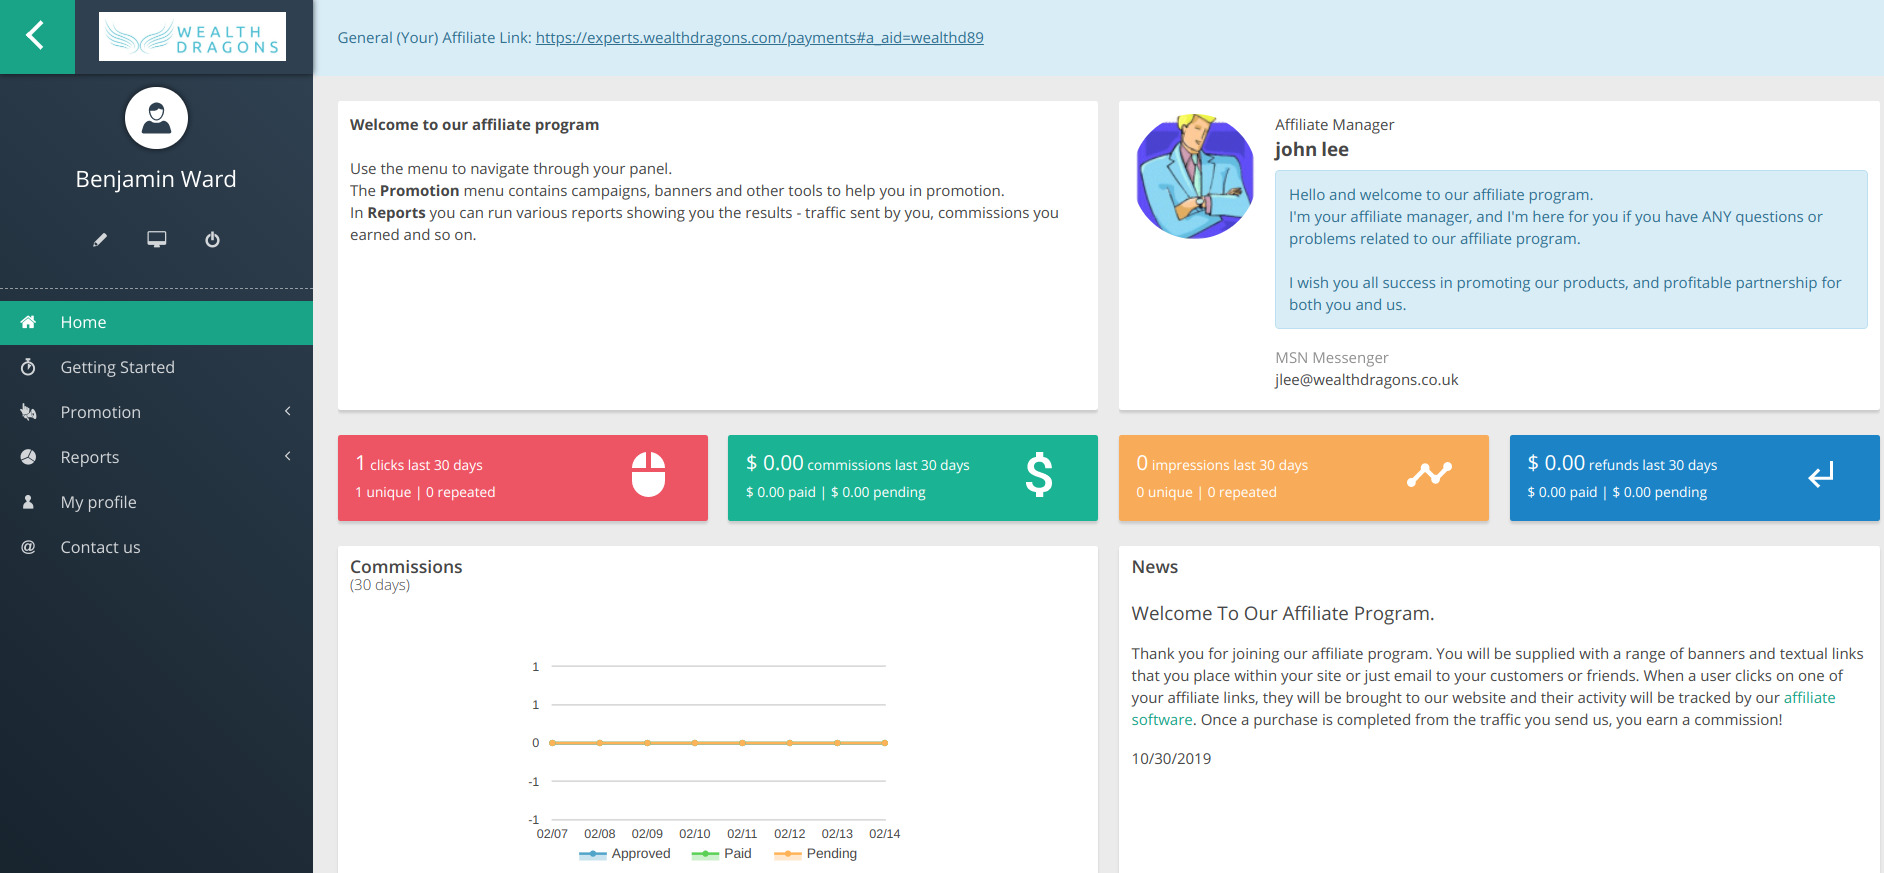1884x873 pixels.
Task: Open the Getting Started menu item
Action: coord(156,367)
